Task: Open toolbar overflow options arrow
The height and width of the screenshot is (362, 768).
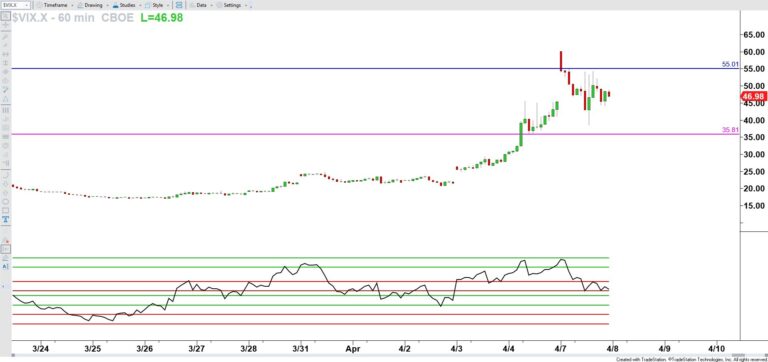Action: (x=251, y=6)
